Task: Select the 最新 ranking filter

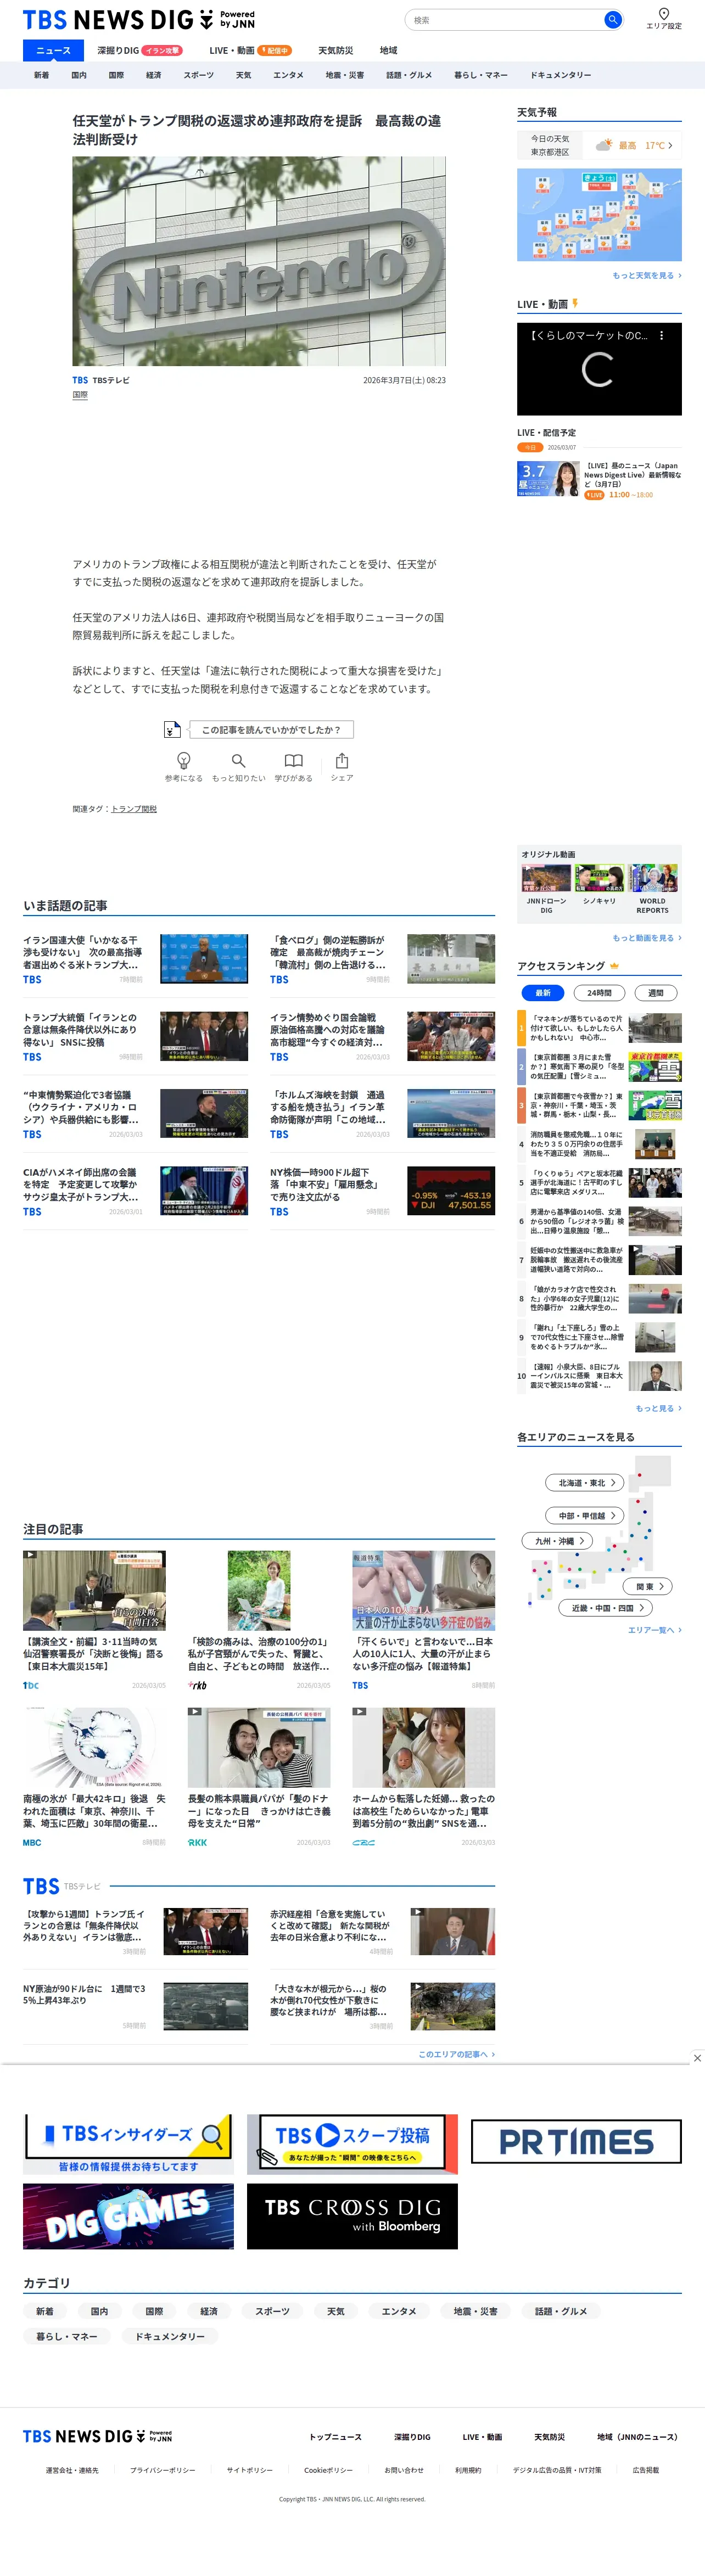Action: [x=543, y=993]
